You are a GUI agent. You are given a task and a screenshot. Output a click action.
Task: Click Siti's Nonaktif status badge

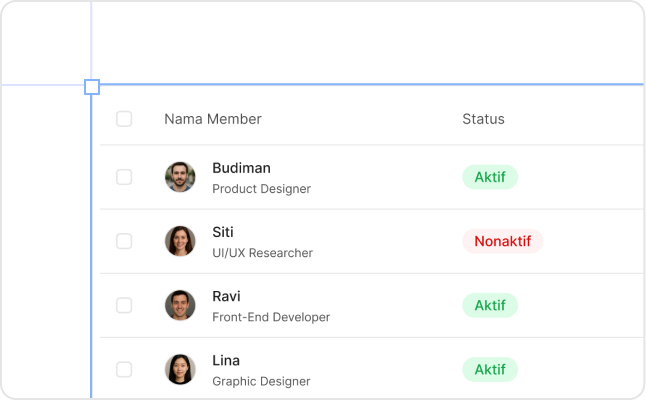502,241
